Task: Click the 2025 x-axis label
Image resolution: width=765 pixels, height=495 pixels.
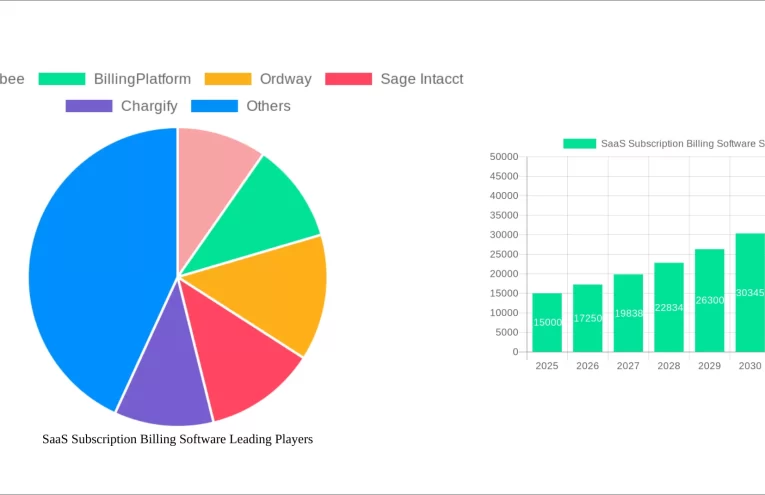Action: pyautogui.click(x=547, y=366)
